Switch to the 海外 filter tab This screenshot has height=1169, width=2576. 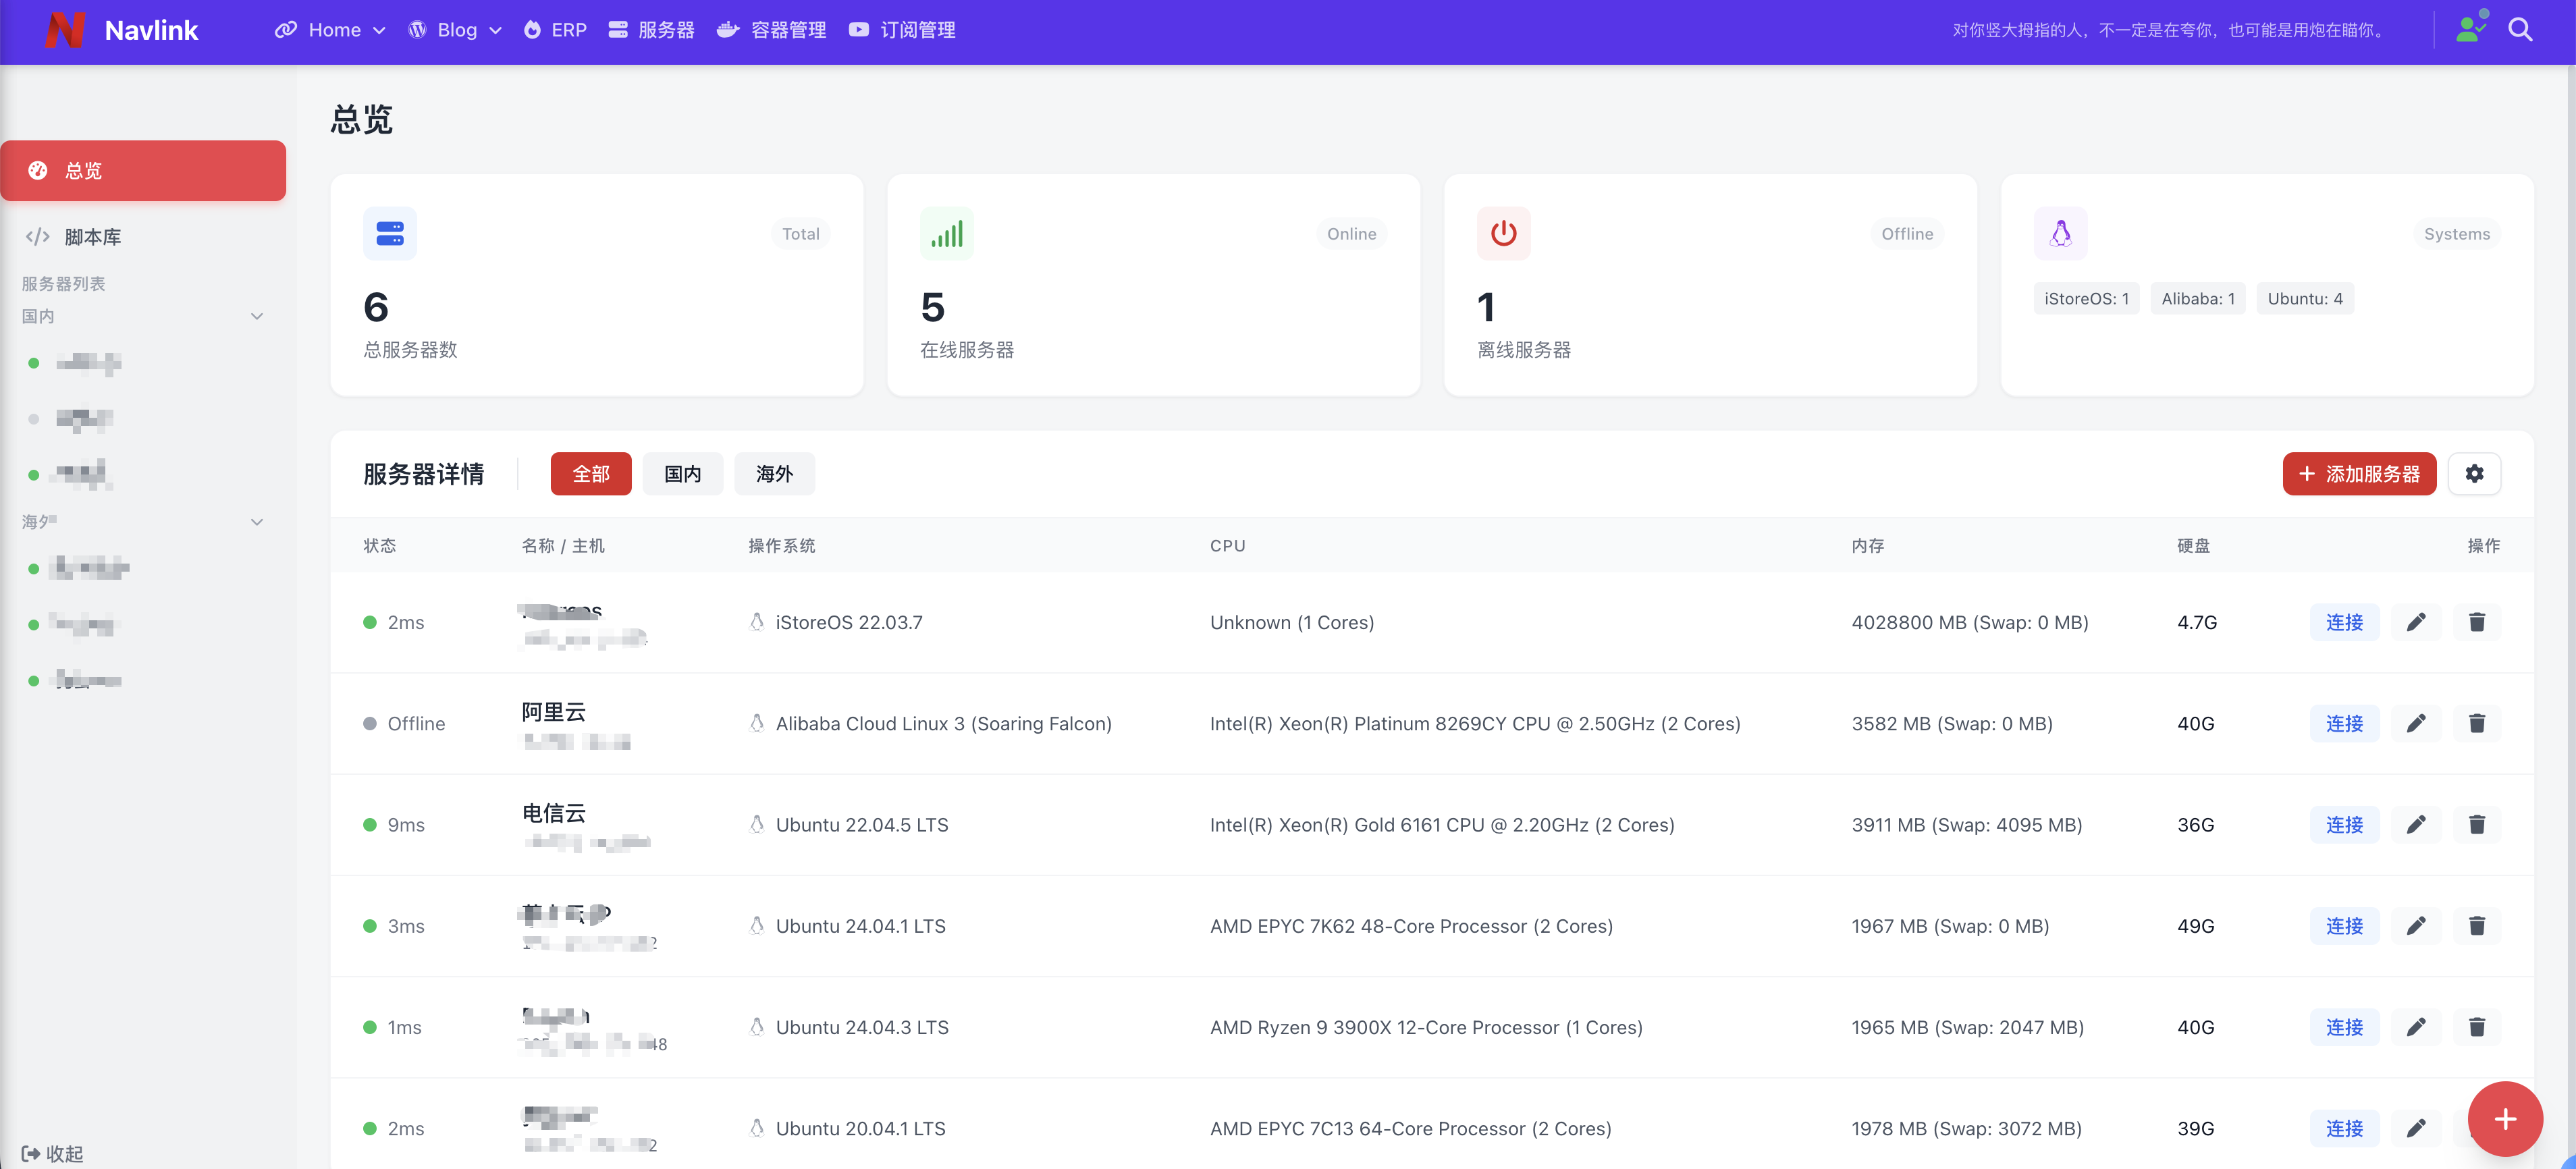pyautogui.click(x=774, y=474)
